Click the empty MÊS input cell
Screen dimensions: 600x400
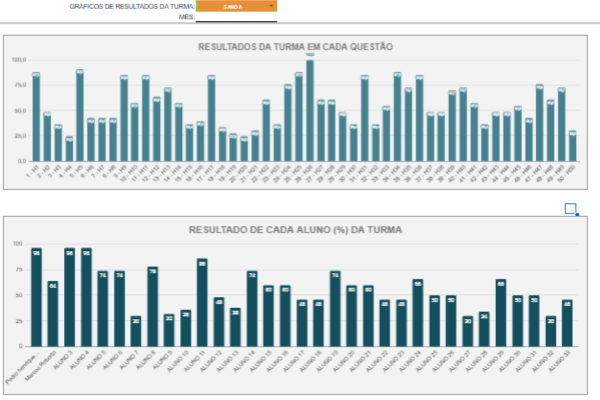click(x=235, y=17)
